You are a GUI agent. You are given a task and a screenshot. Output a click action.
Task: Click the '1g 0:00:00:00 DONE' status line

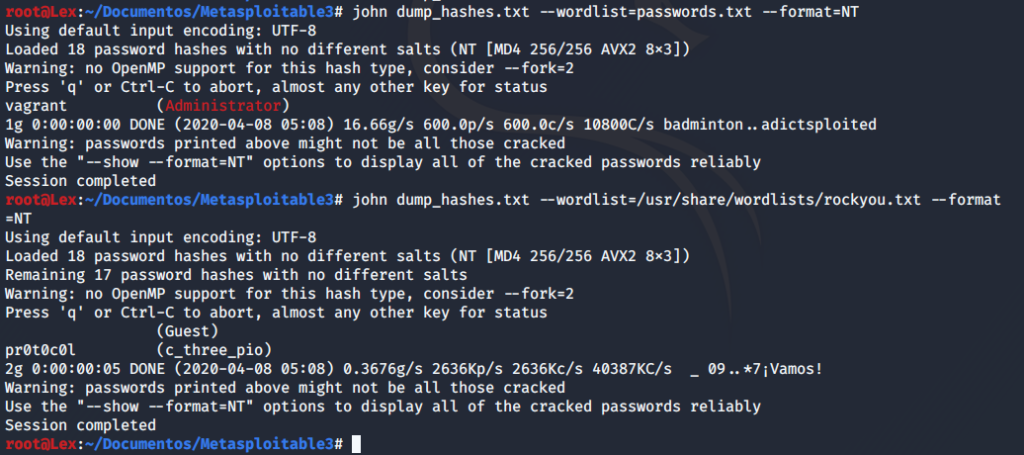click(441, 124)
